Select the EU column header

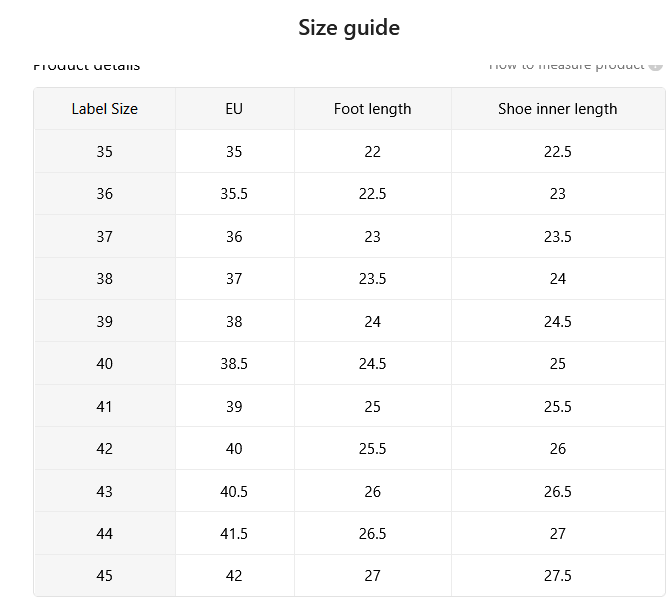coord(234,109)
